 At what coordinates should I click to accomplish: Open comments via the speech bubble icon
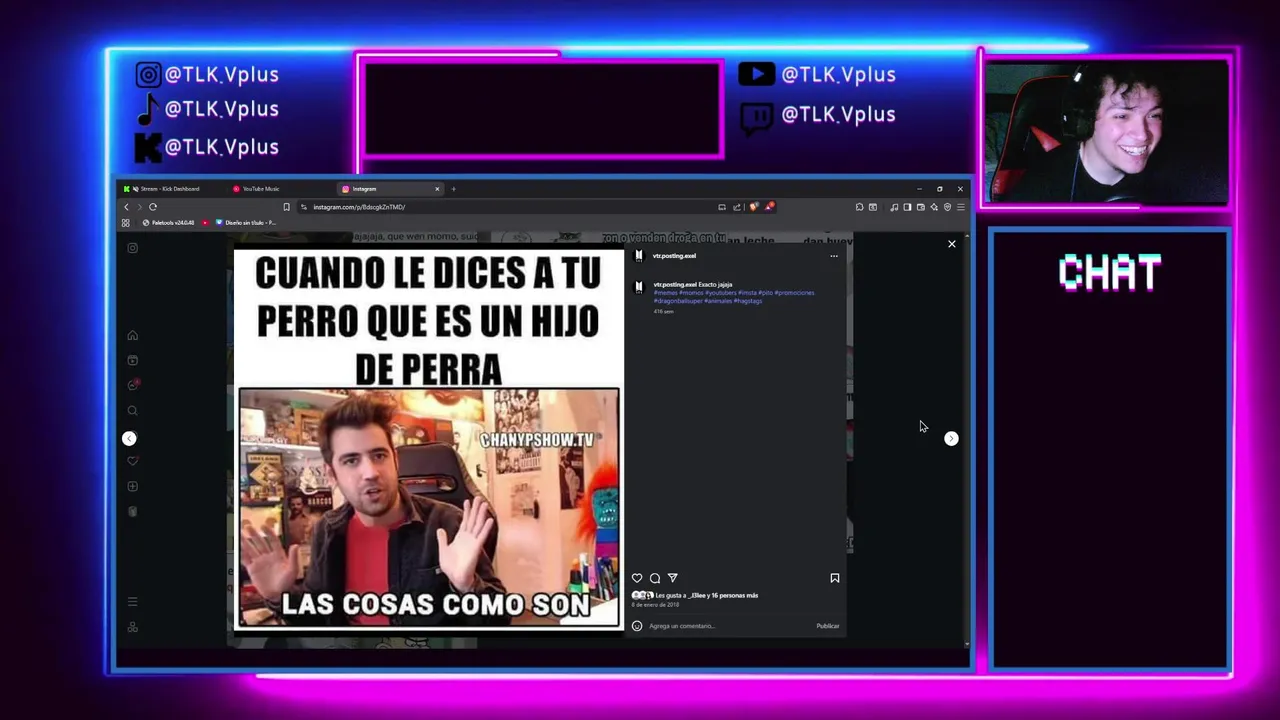click(655, 578)
